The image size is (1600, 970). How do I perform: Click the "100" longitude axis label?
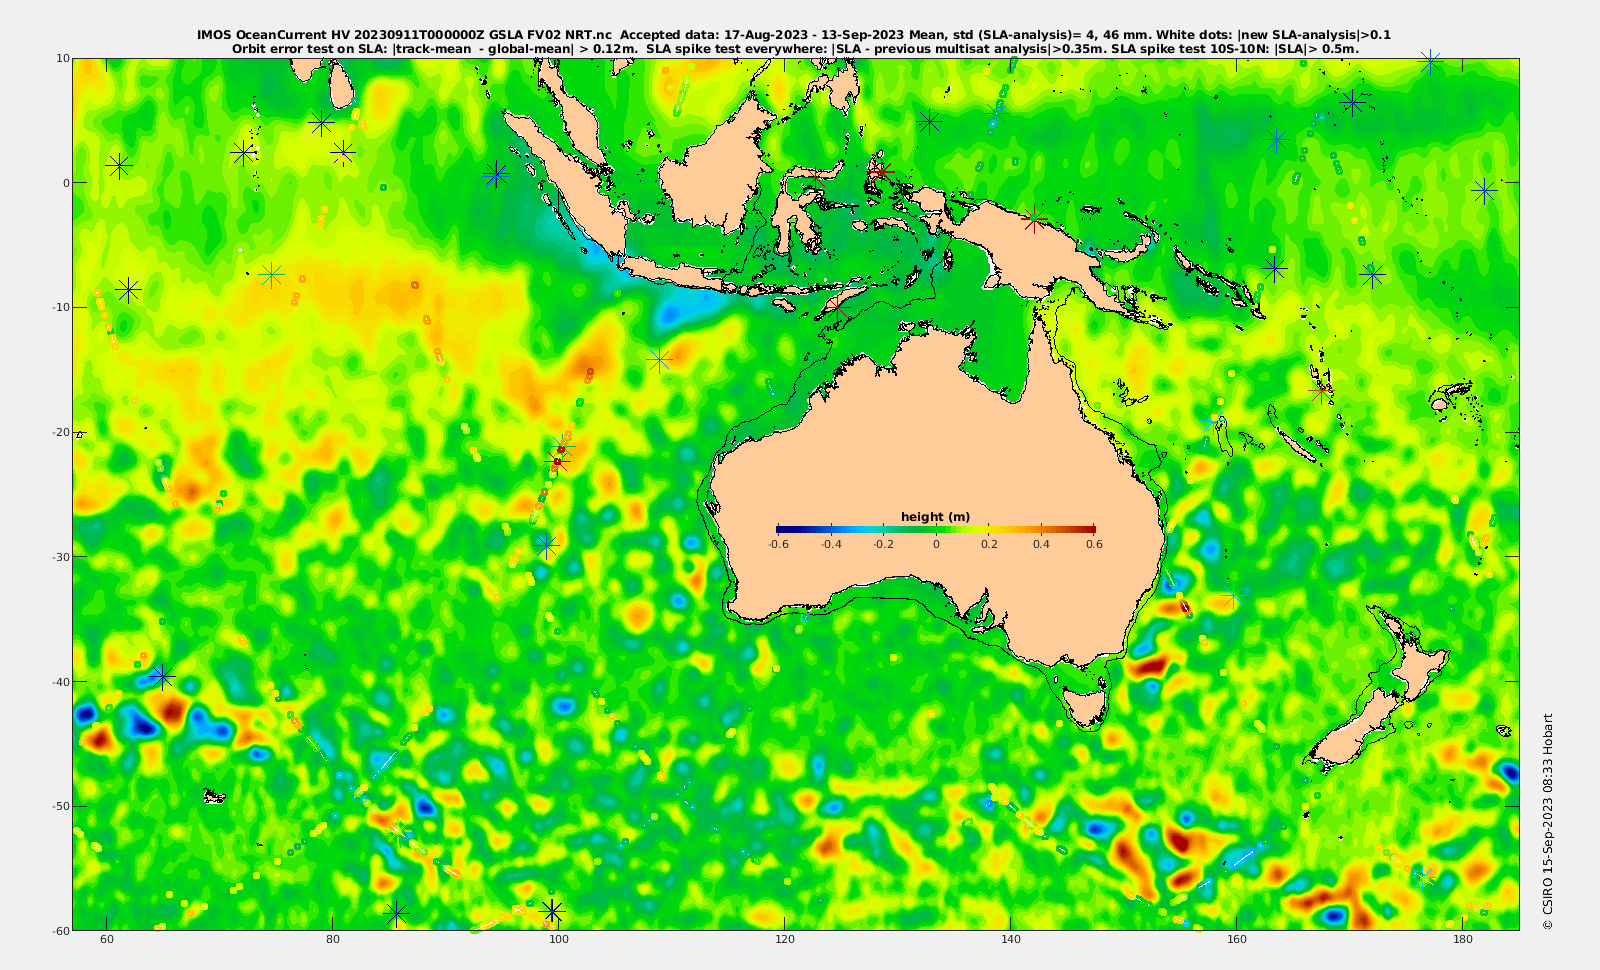[x=559, y=940]
